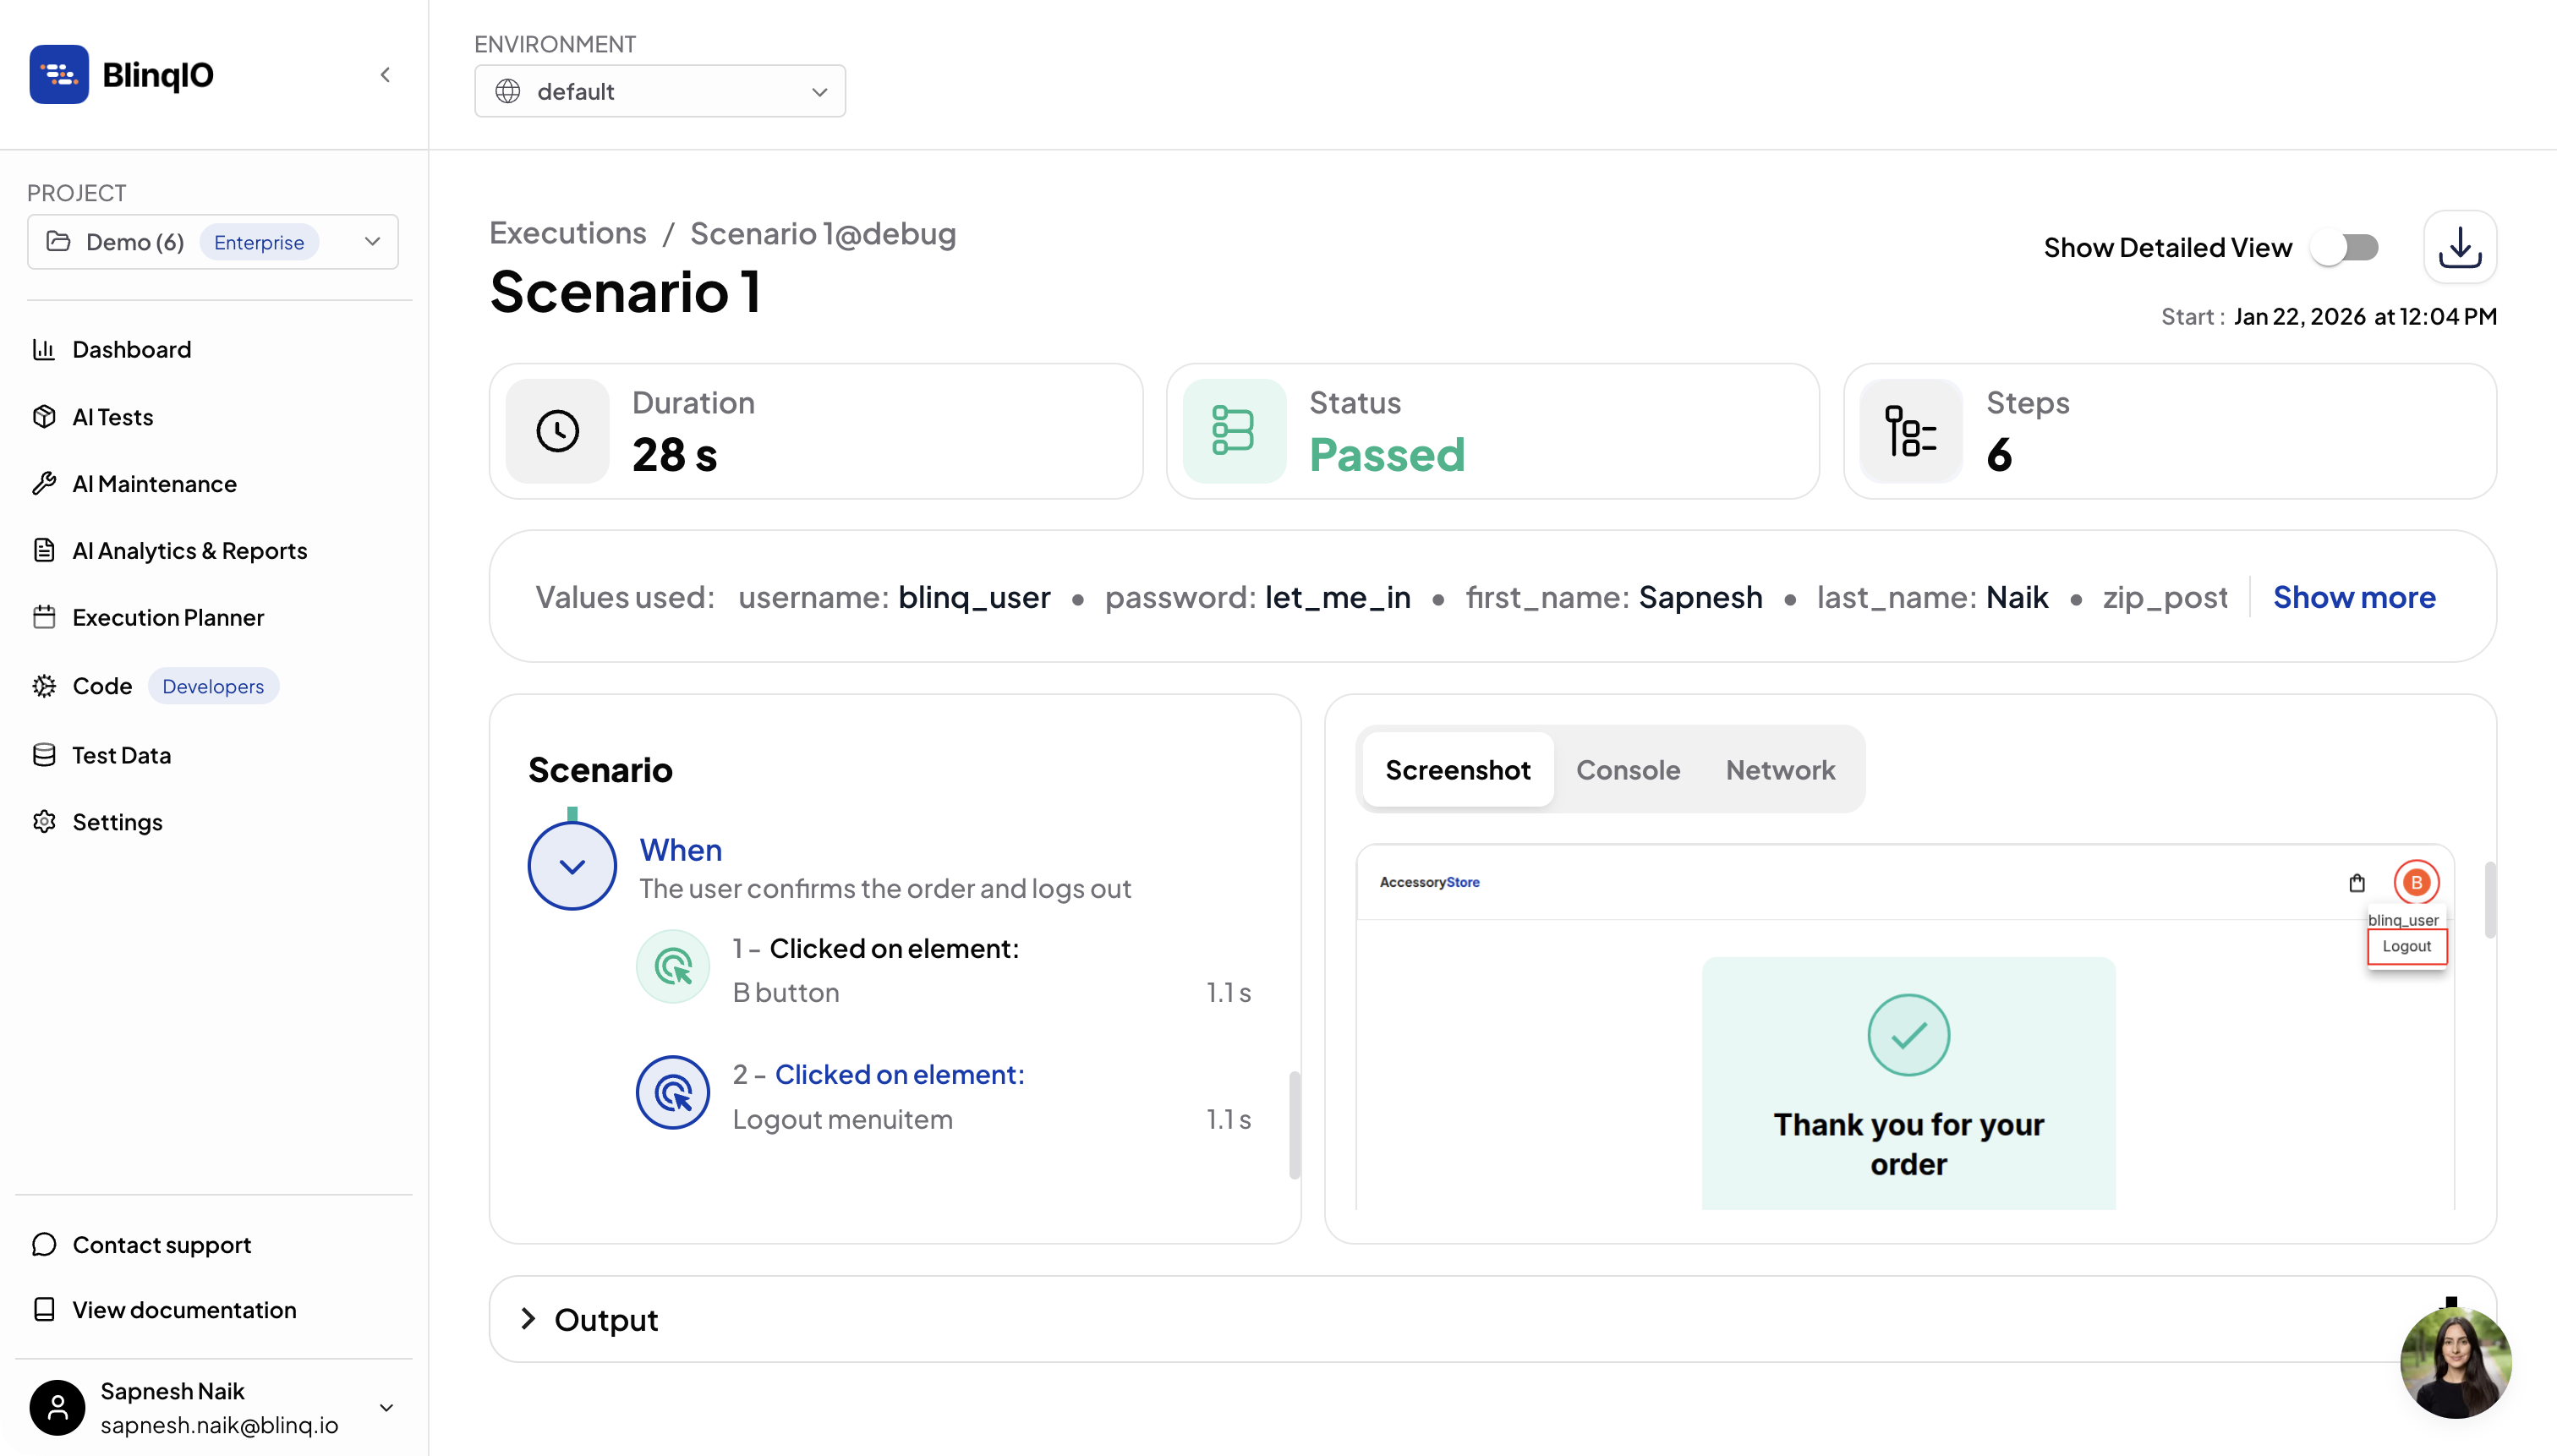Click the B button step icon
The image size is (2557, 1456).
click(x=673, y=967)
